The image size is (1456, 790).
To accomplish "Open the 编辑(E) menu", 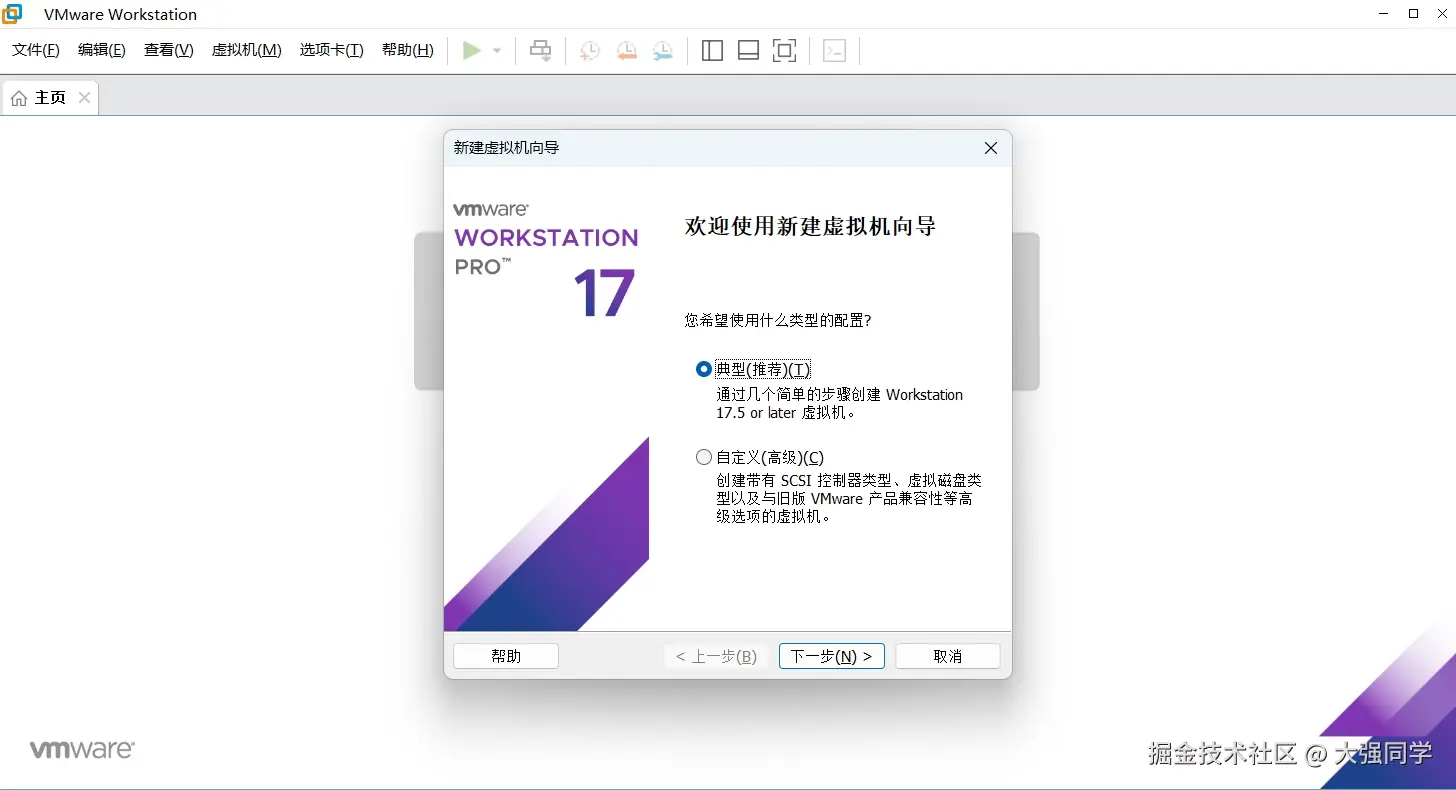I will [102, 50].
